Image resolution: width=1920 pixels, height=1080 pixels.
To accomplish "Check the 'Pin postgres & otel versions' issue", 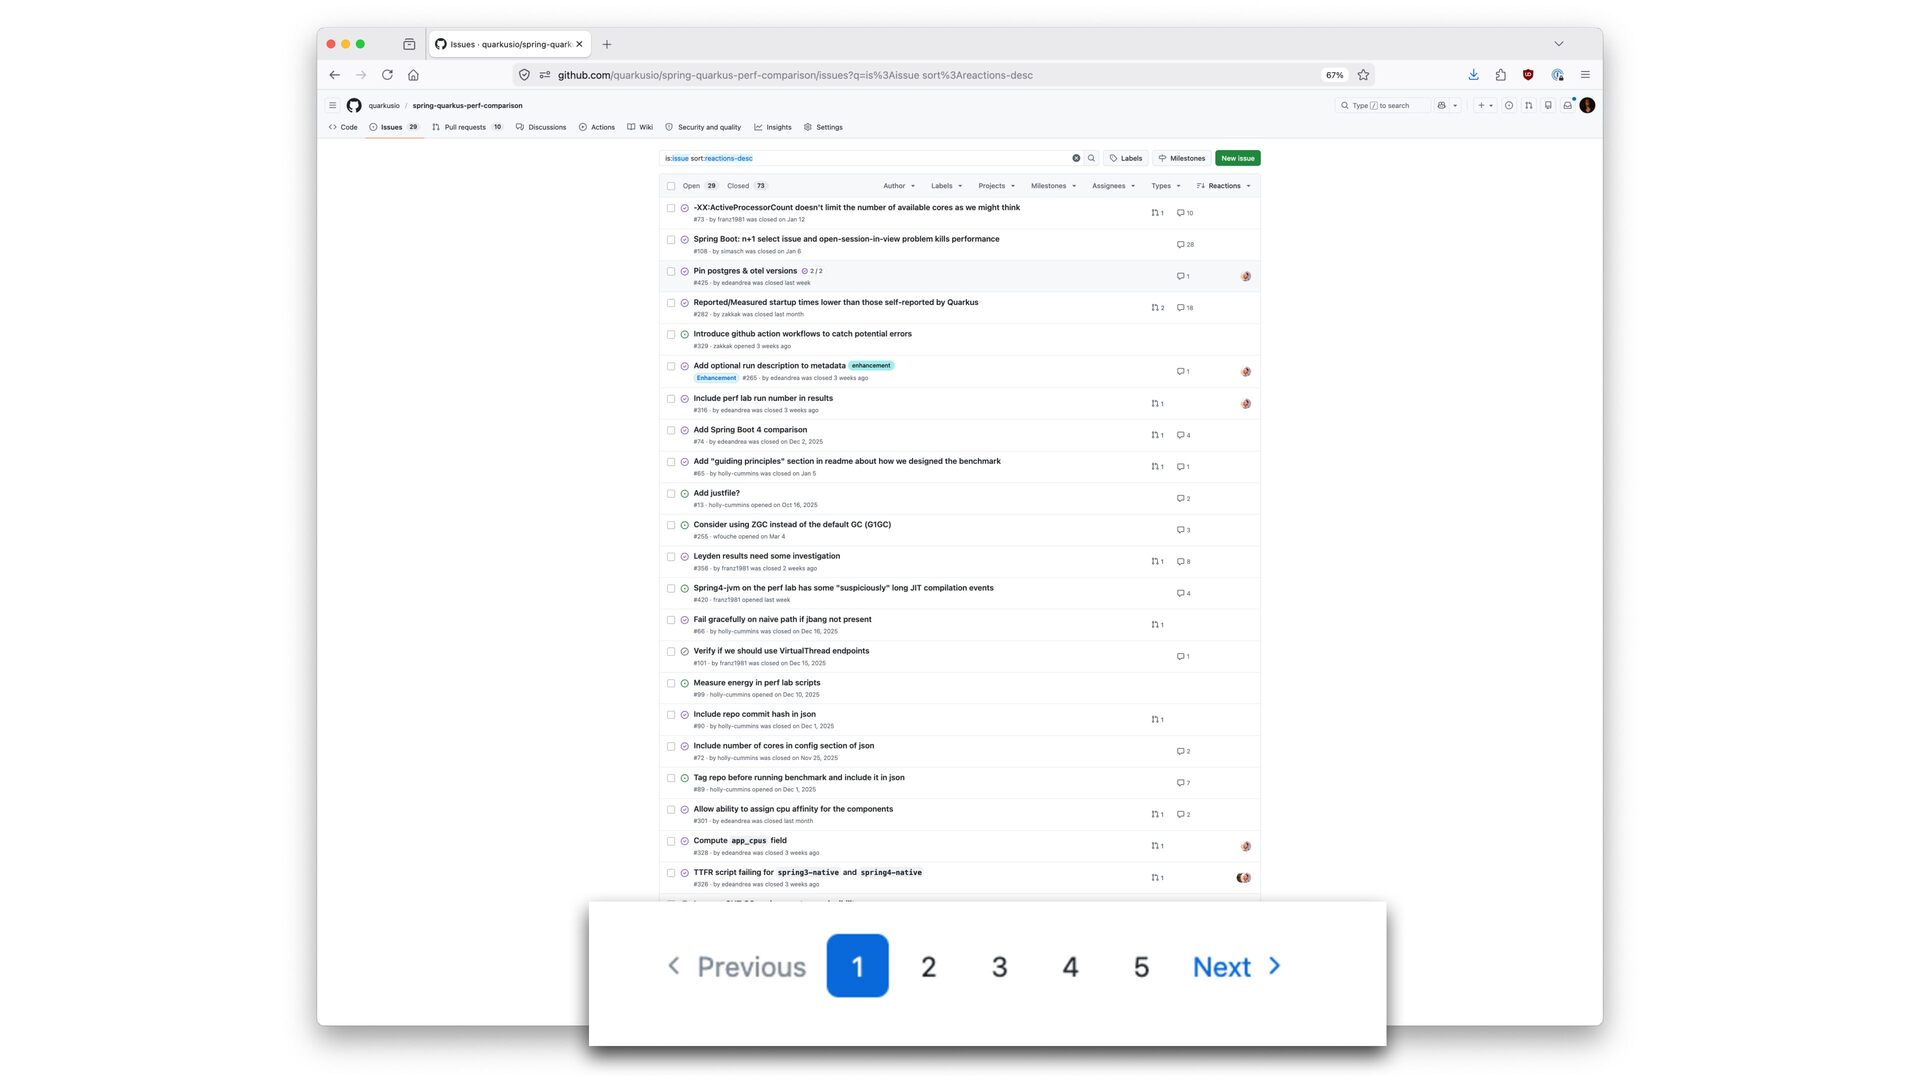I will click(671, 271).
